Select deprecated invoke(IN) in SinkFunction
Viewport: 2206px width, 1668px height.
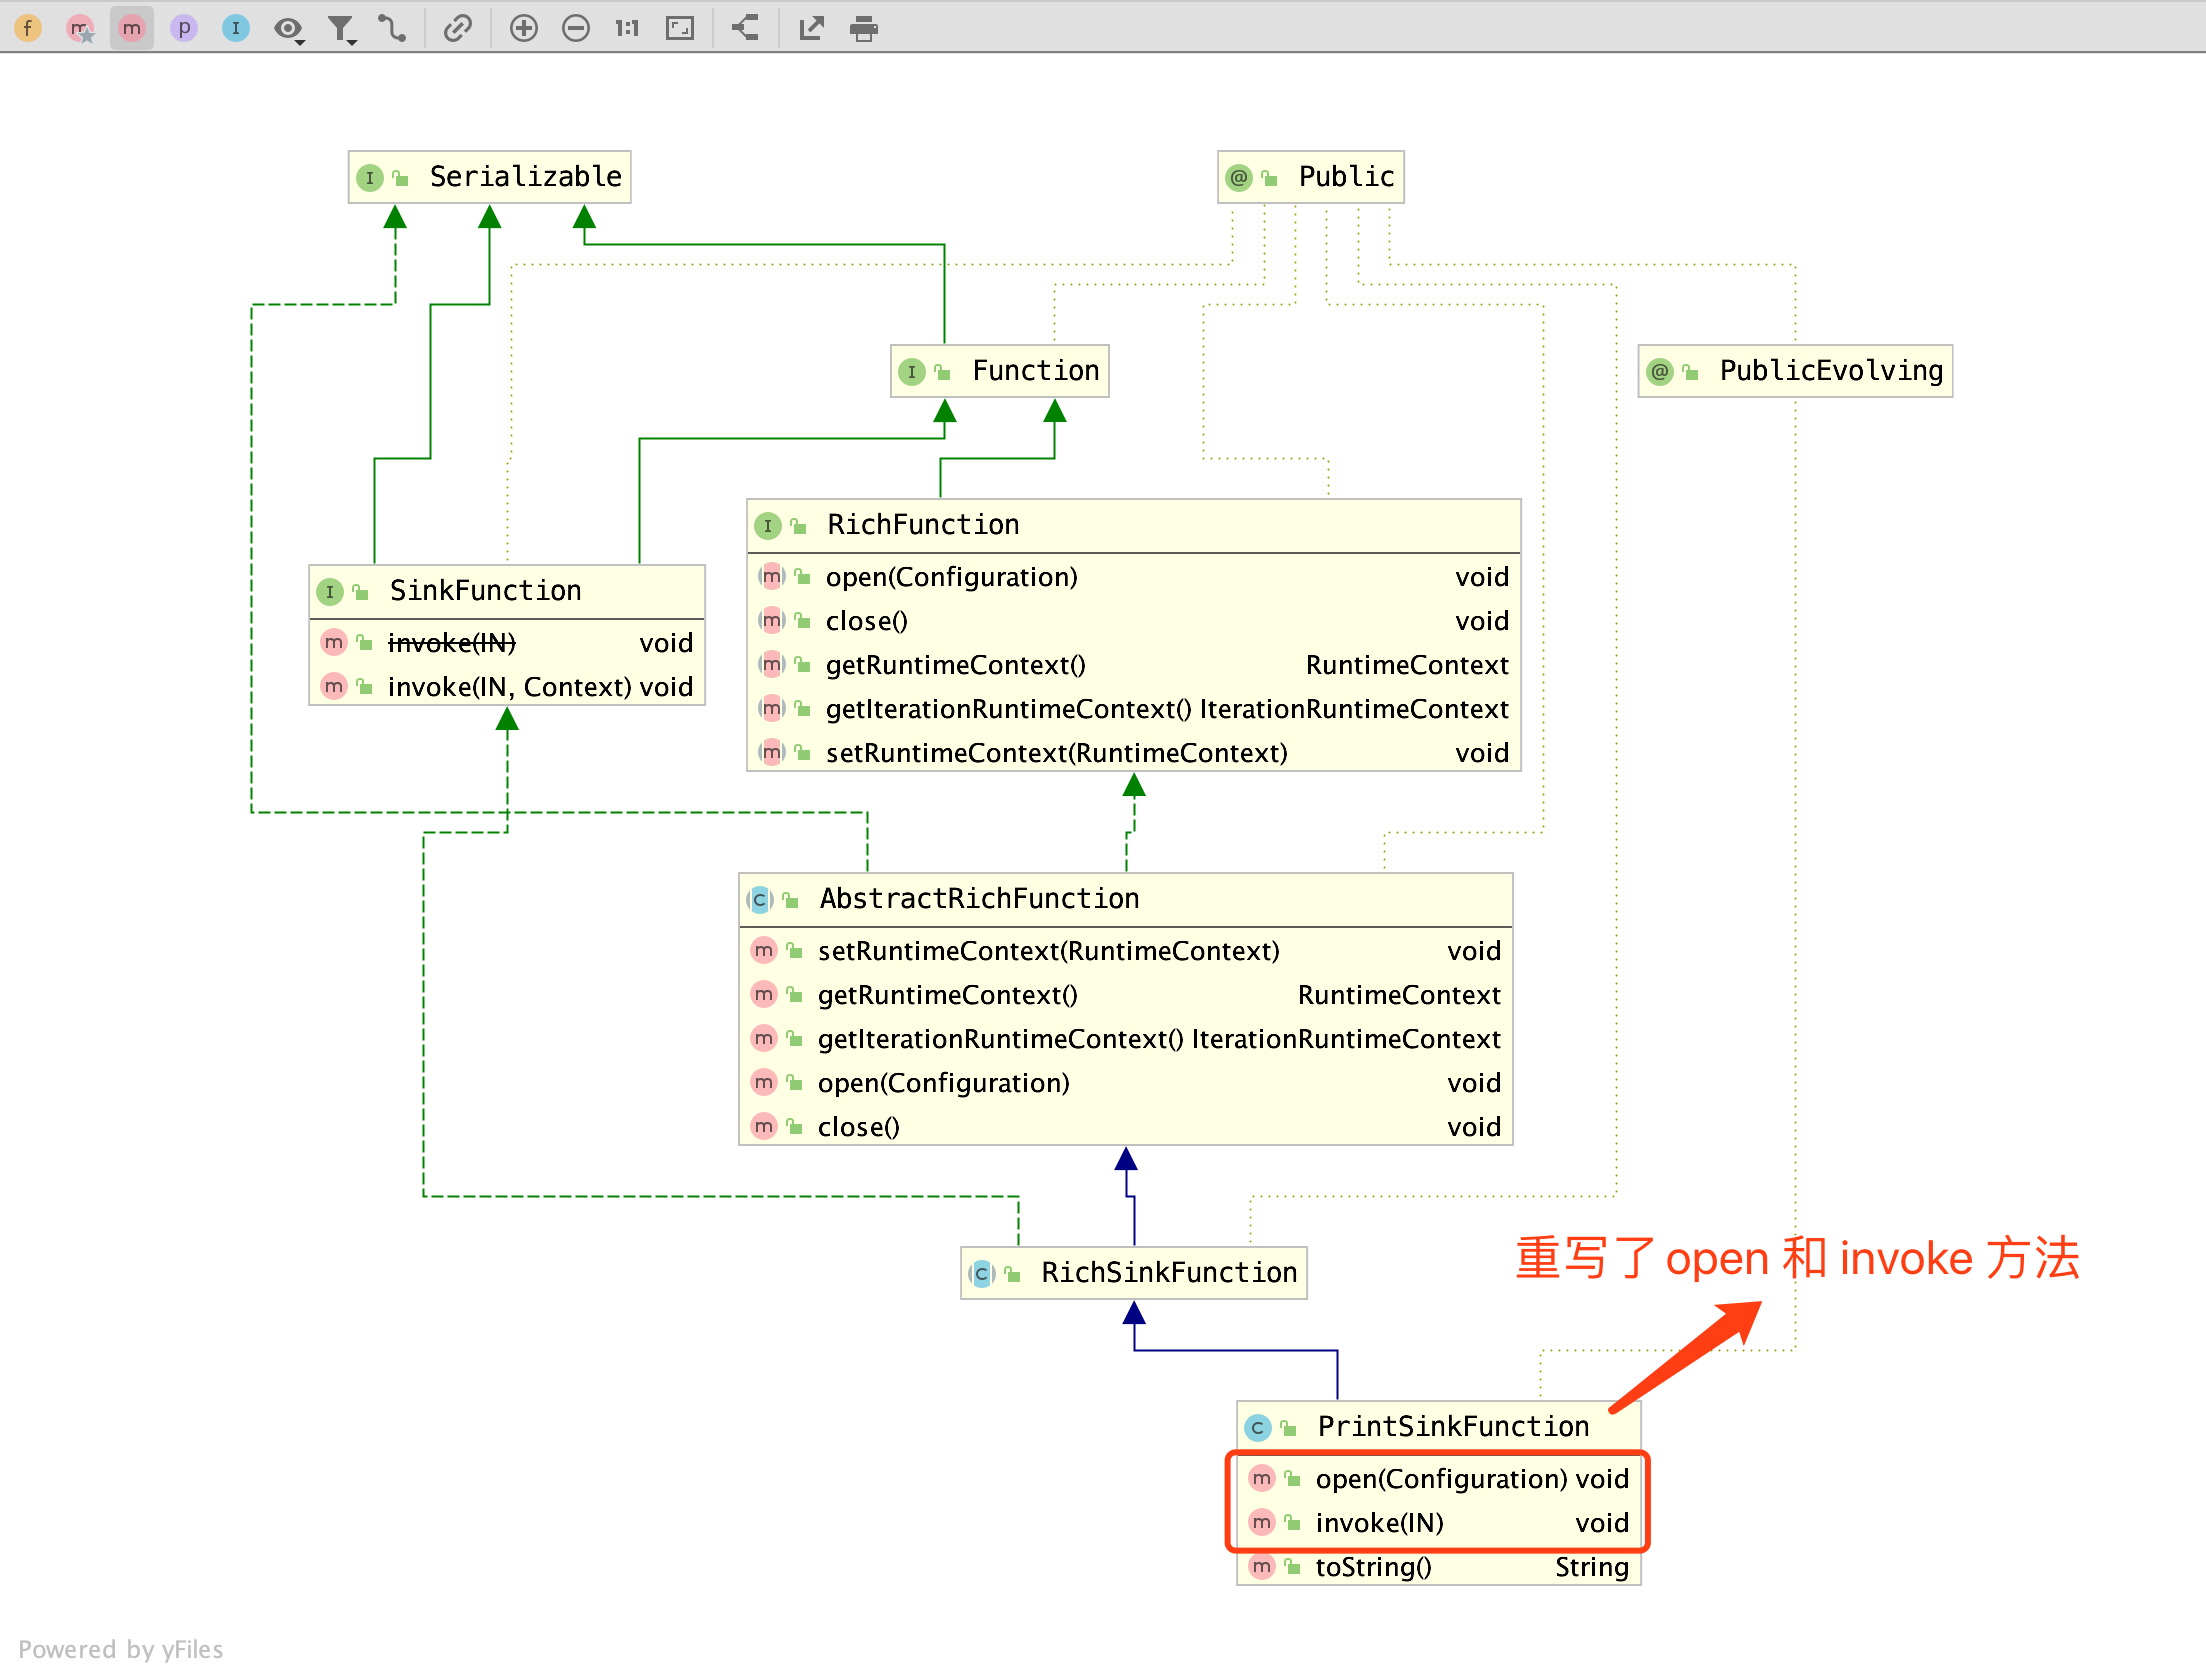507,643
